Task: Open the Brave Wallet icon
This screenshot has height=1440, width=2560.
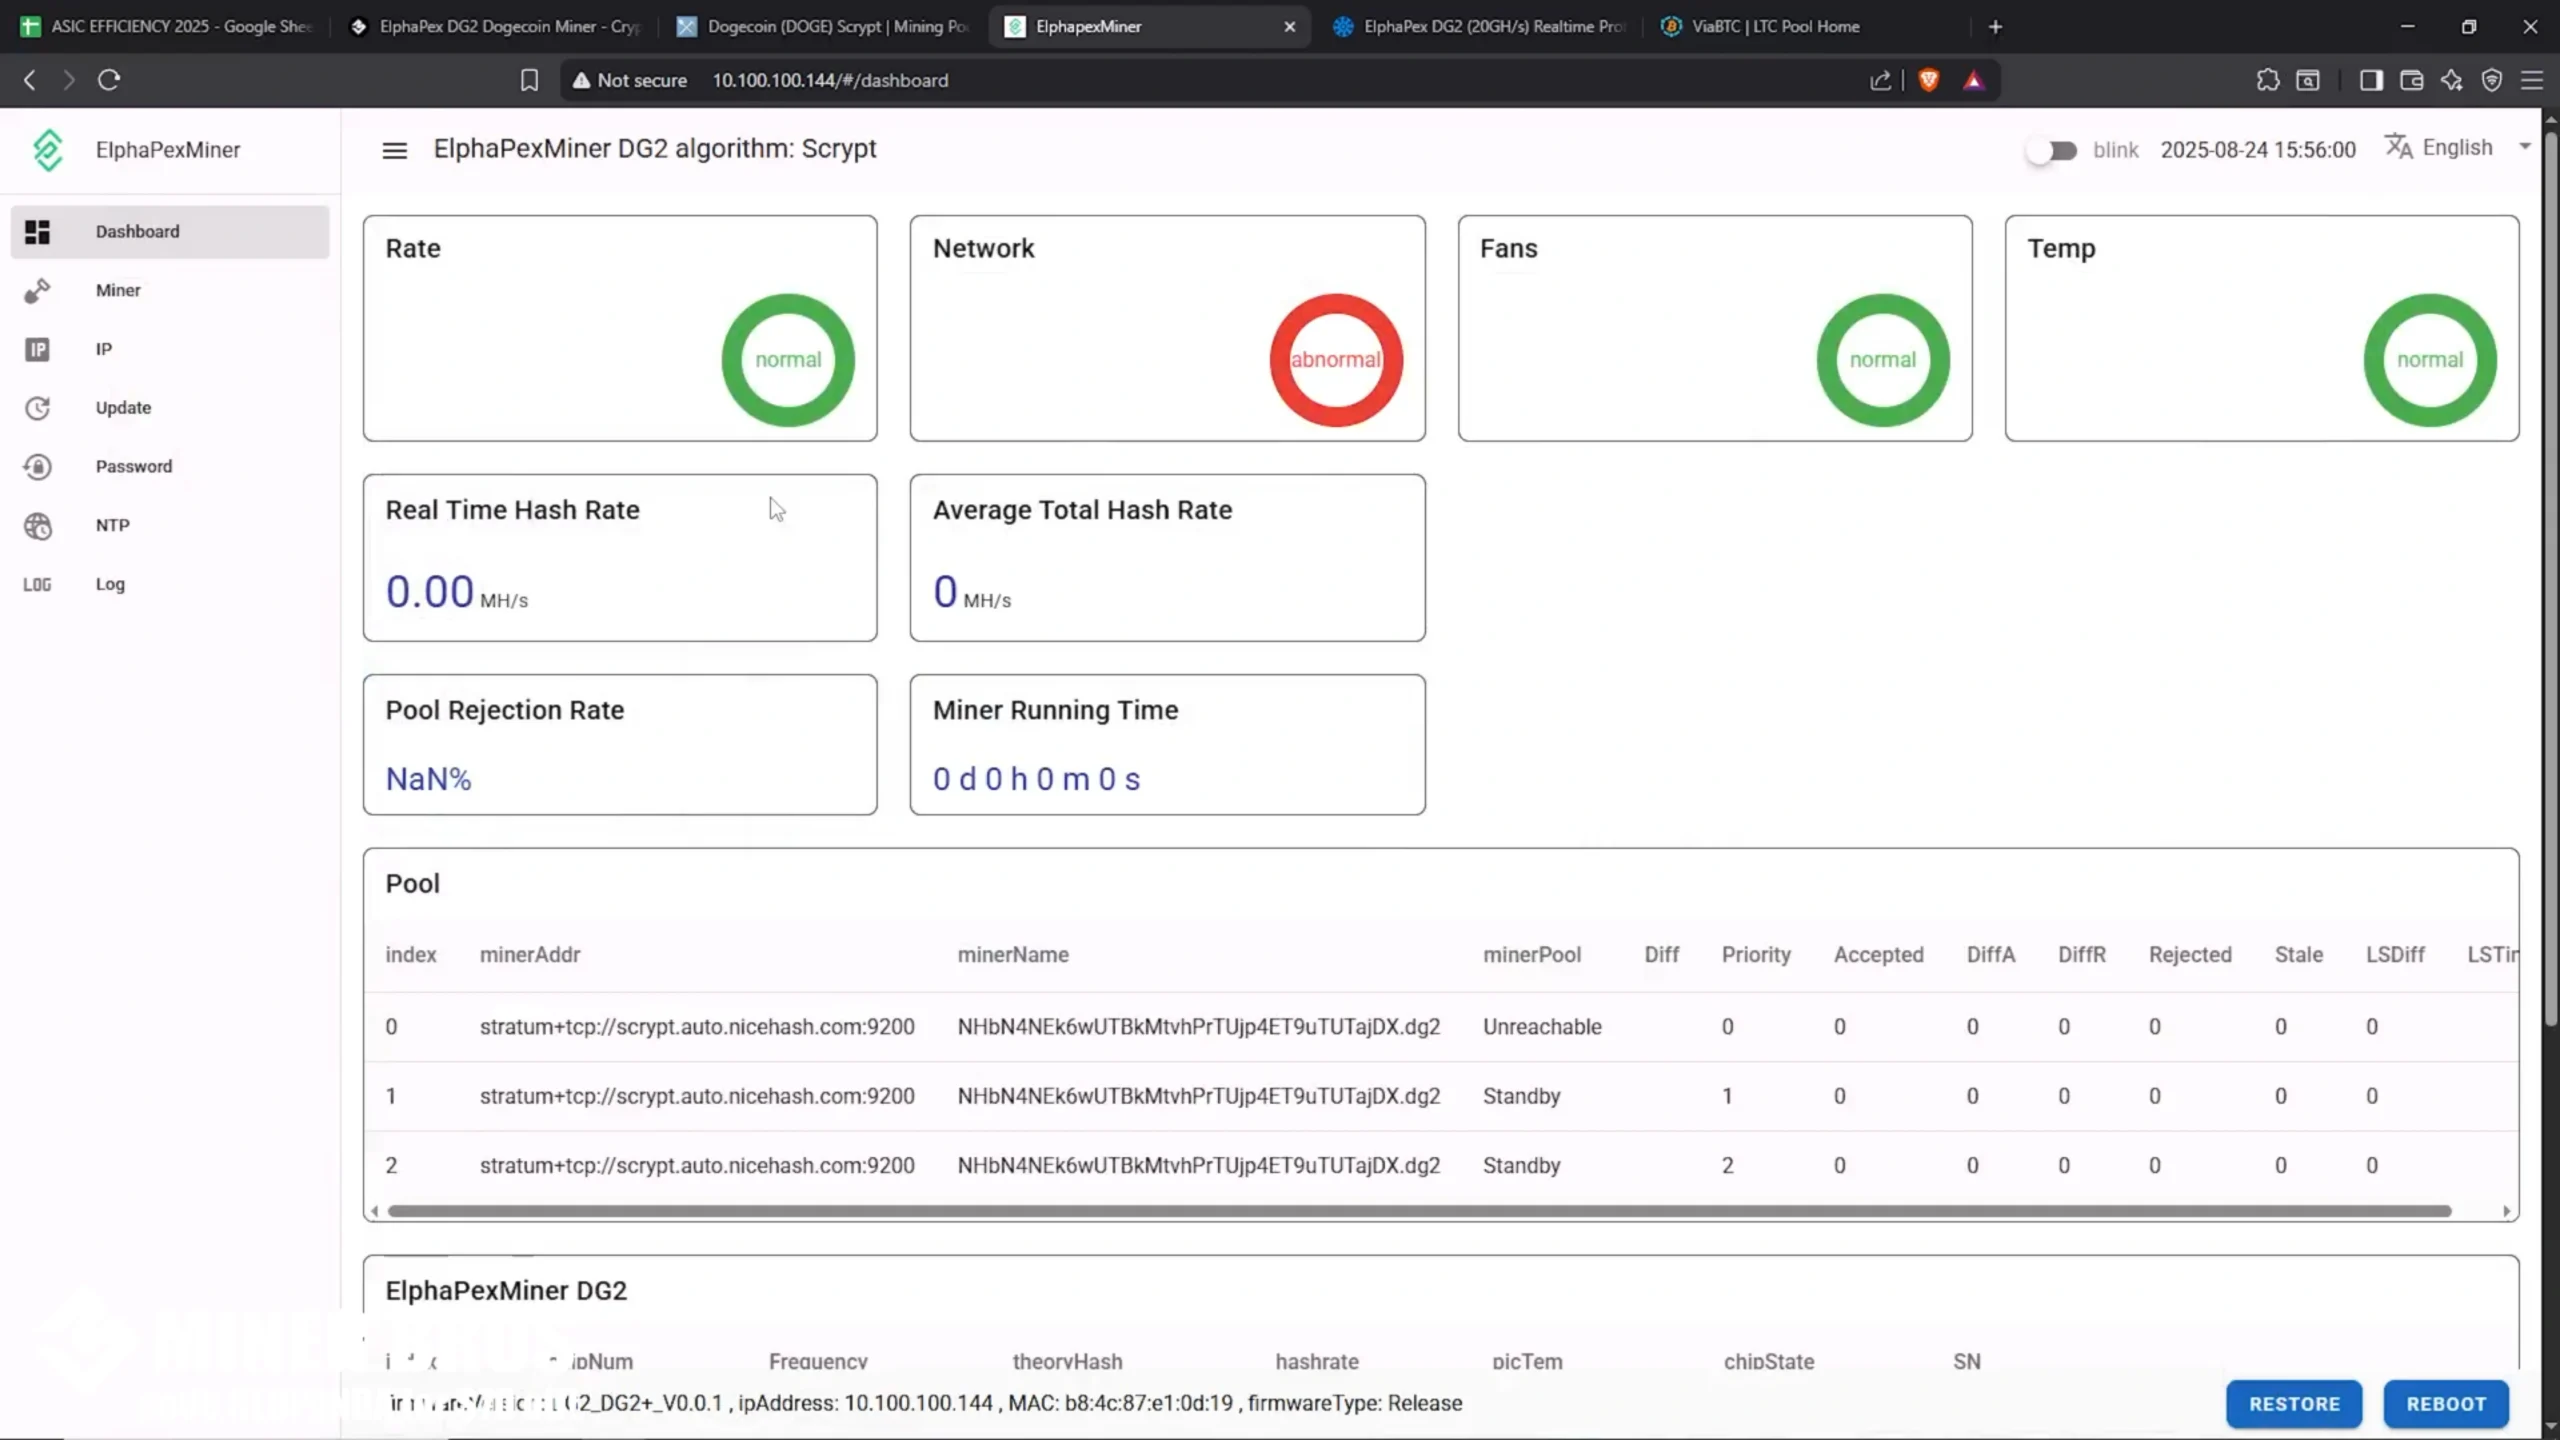Action: click(x=2411, y=80)
